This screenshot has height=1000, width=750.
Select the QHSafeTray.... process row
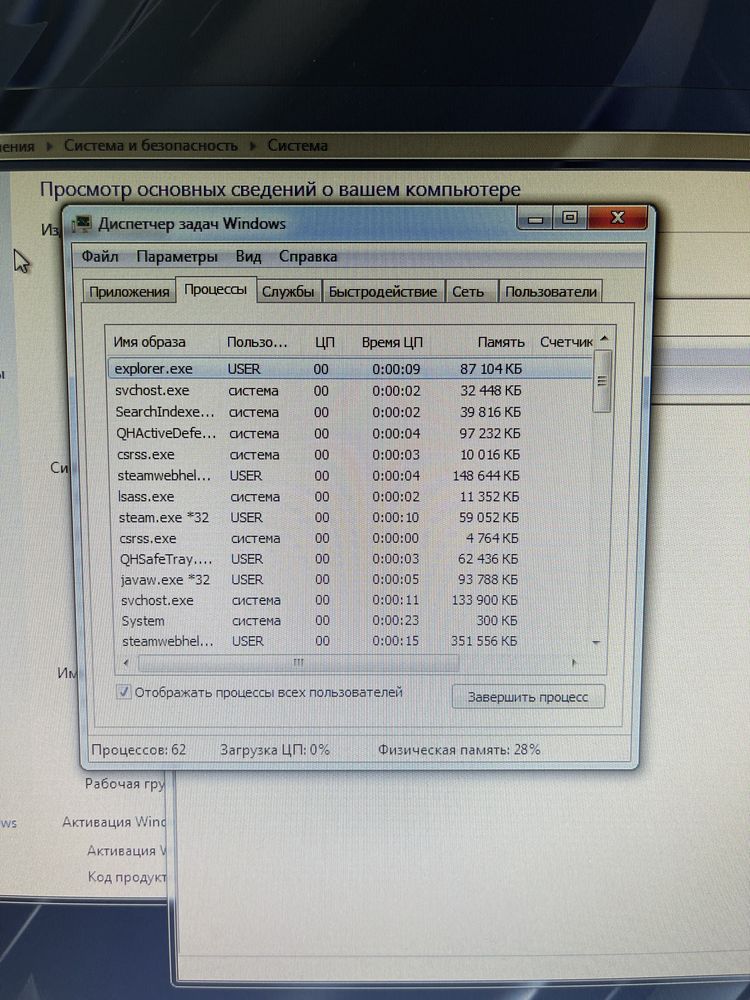point(351,559)
